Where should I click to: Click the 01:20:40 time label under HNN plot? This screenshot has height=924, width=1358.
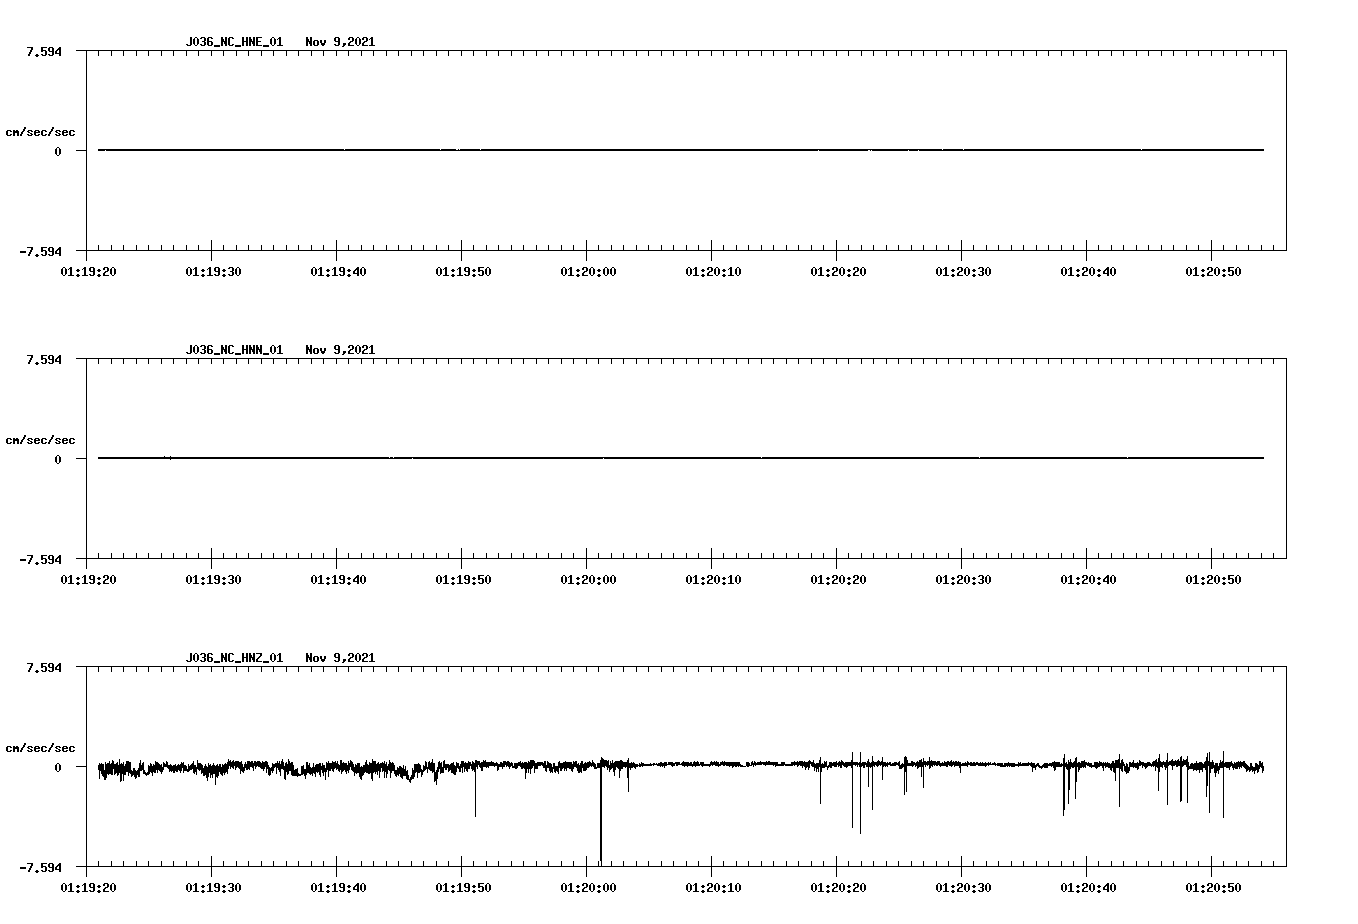(x=1088, y=579)
